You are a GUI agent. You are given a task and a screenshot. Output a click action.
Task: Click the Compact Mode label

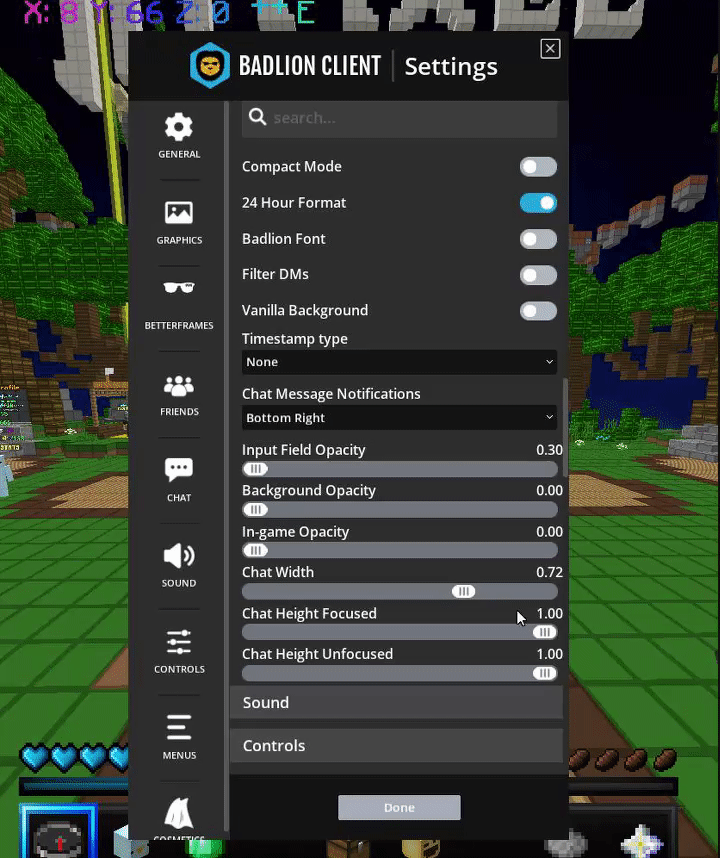(x=292, y=166)
